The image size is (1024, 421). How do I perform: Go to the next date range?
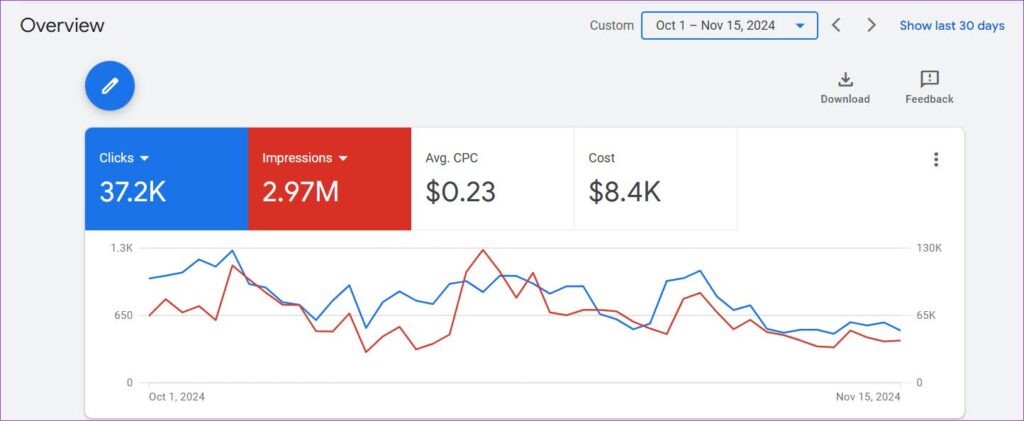tap(871, 25)
